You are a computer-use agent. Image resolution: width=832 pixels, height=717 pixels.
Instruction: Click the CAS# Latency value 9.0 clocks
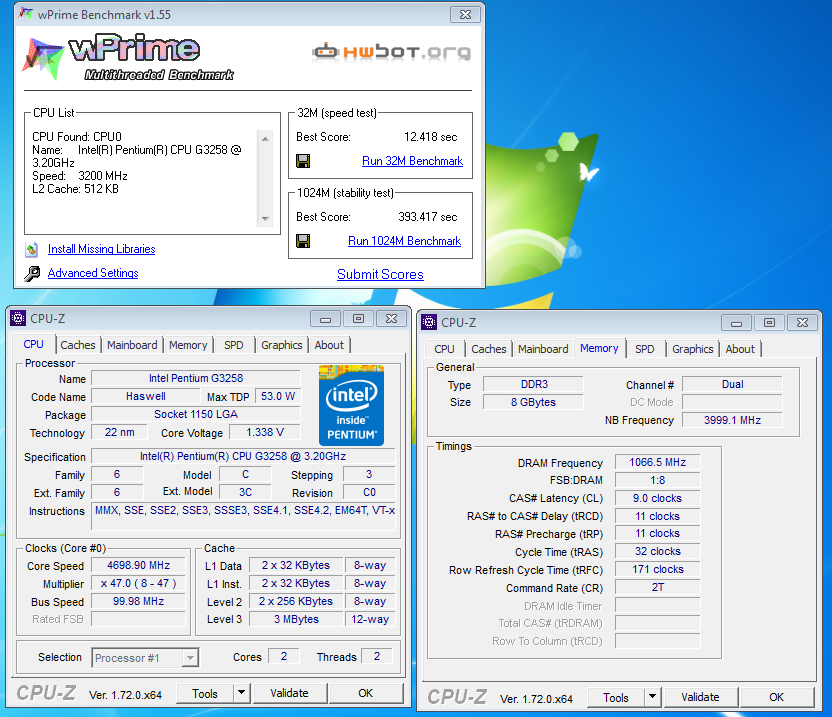pos(657,498)
